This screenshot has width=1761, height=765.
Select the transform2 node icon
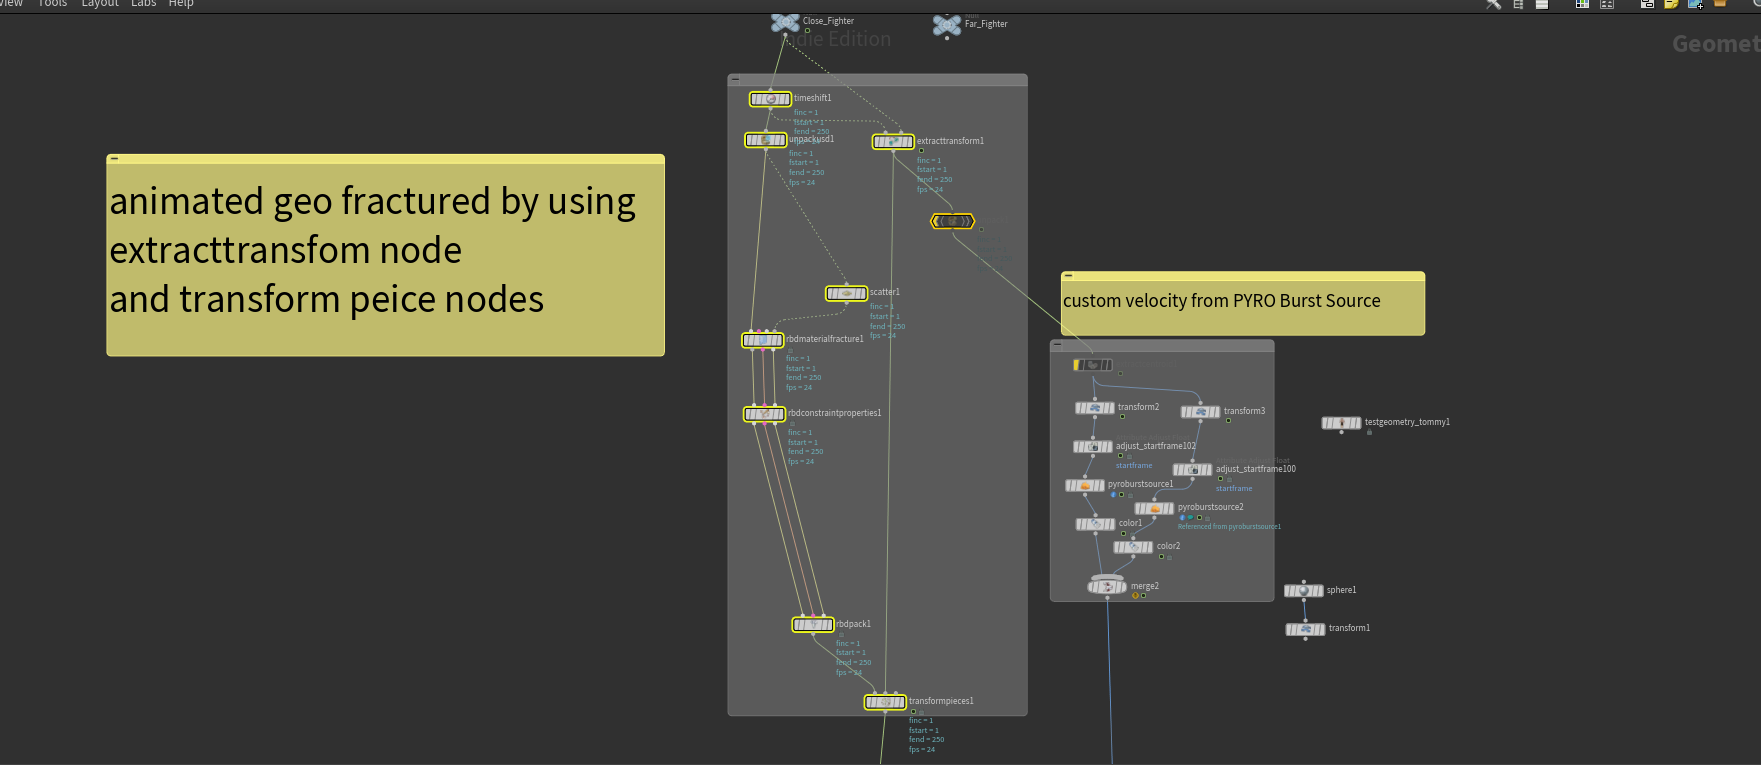click(1095, 408)
